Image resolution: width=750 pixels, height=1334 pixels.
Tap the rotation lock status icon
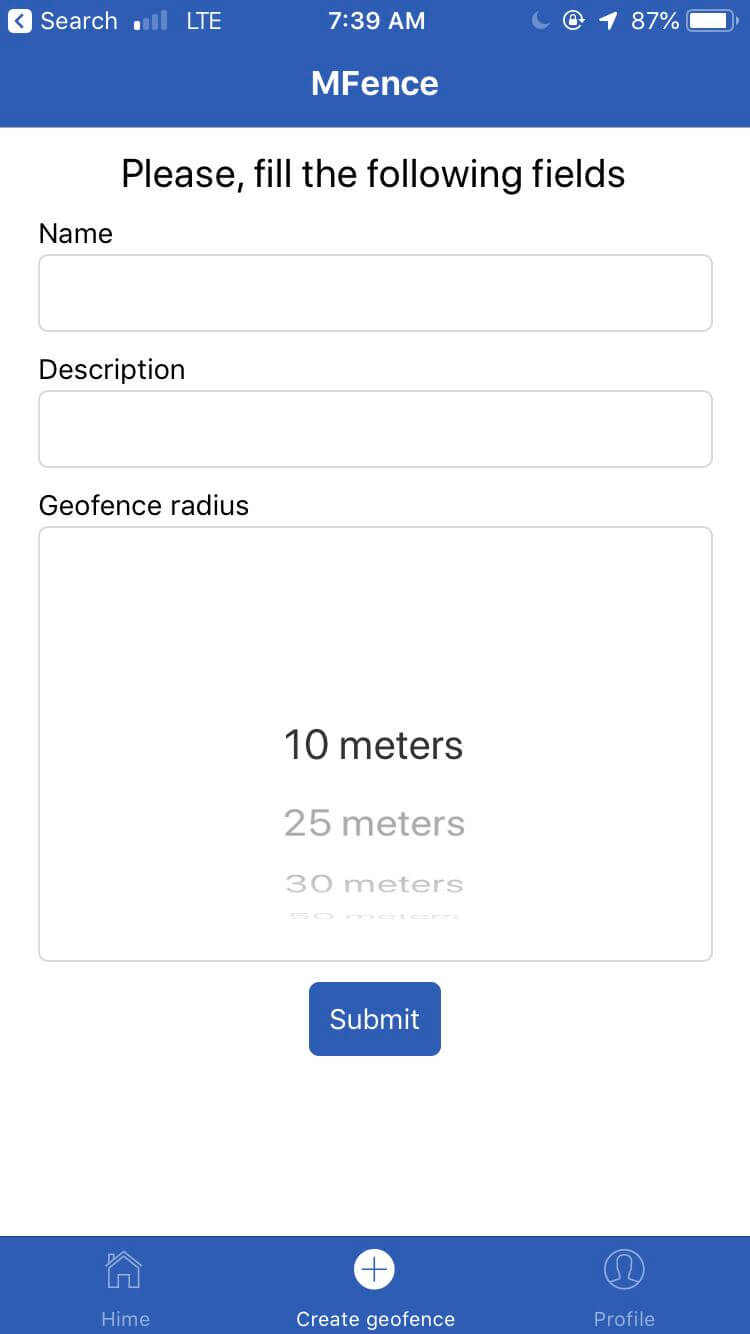[573, 21]
